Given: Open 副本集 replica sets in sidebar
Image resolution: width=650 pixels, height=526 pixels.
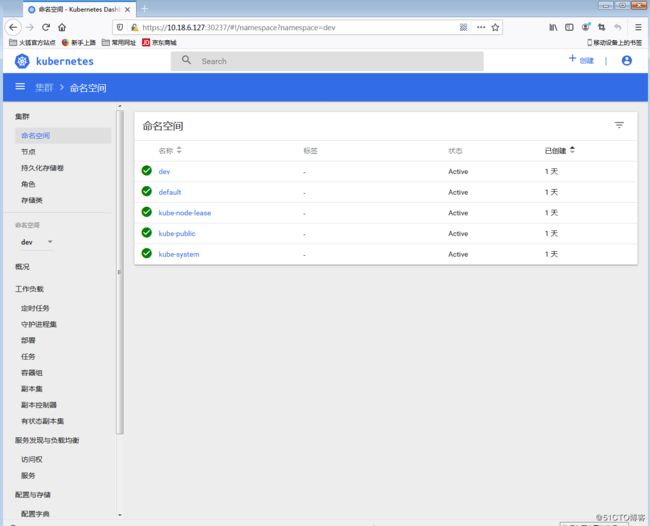Looking at the screenshot, I should click(x=32, y=389).
